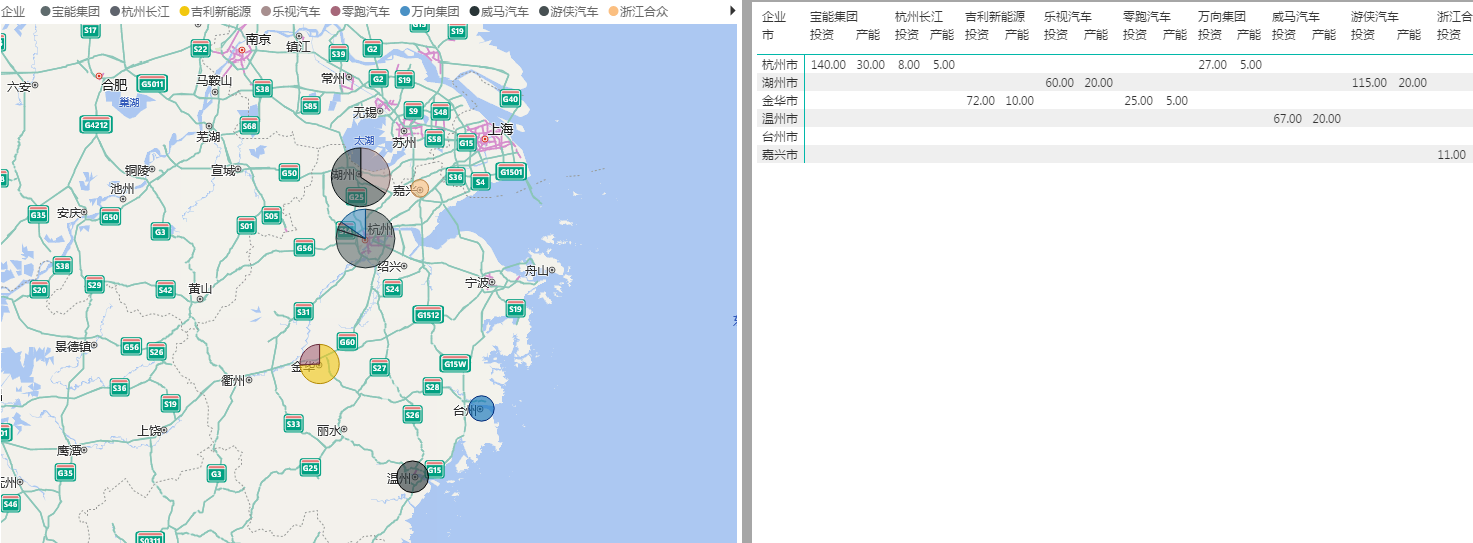Click the 140.00 investment cell
Viewport: 1473px width, 543px height.
(x=828, y=65)
